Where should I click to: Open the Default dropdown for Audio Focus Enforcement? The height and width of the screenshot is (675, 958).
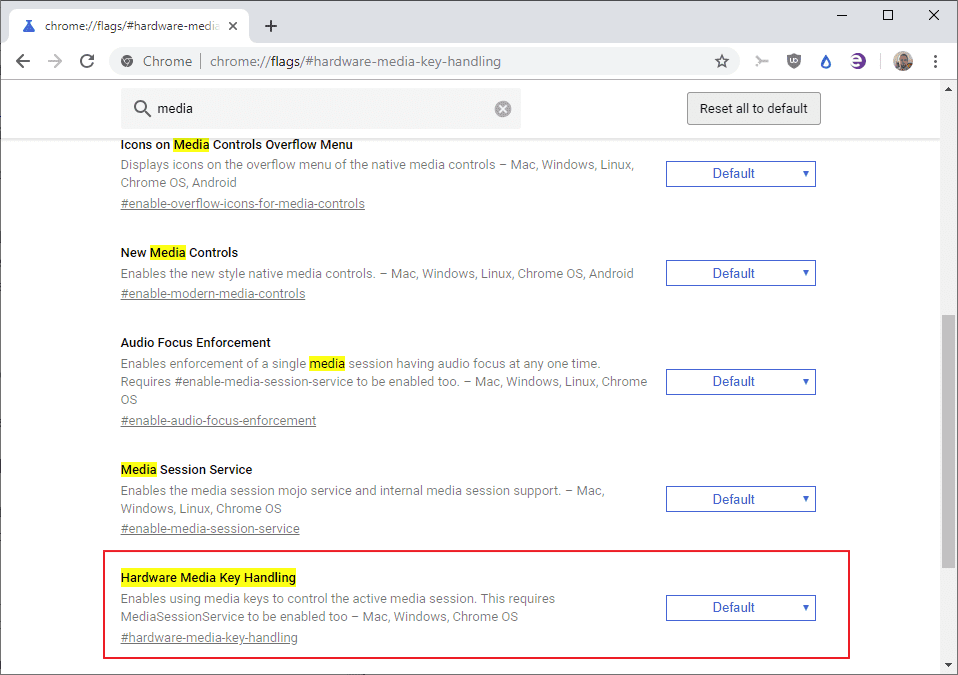click(740, 381)
